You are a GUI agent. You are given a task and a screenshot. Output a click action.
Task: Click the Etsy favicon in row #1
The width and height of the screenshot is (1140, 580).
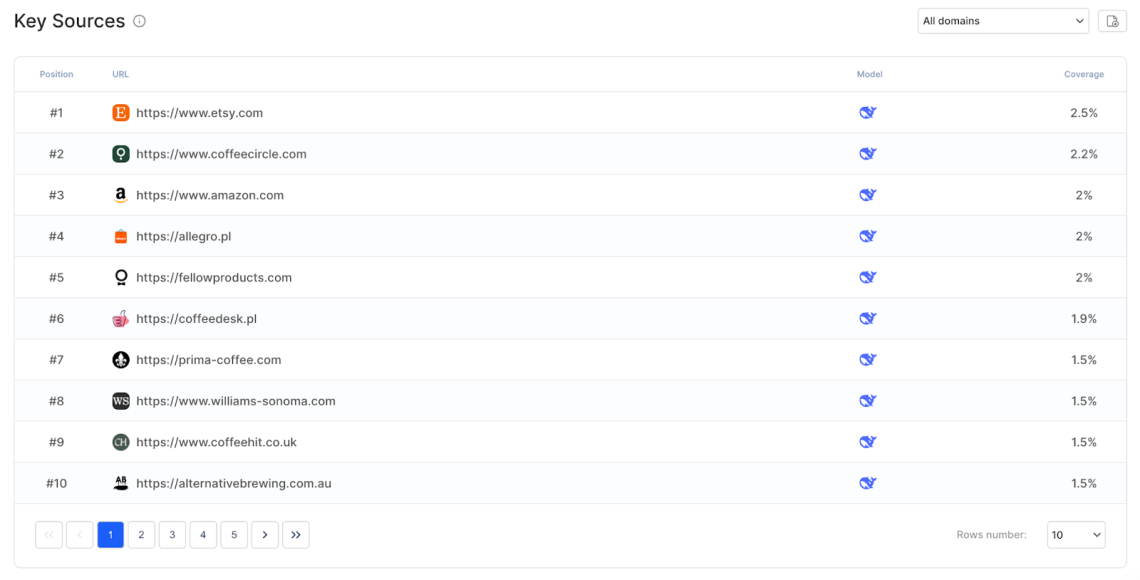pyautogui.click(x=121, y=113)
